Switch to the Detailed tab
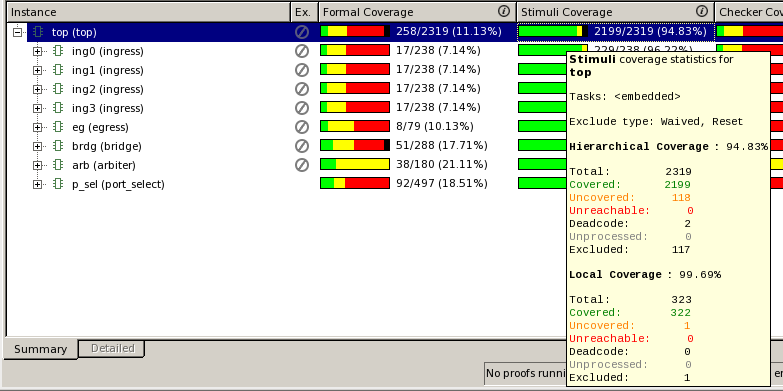Viewport: 783px width, 391px height. [x=112, y=348]
